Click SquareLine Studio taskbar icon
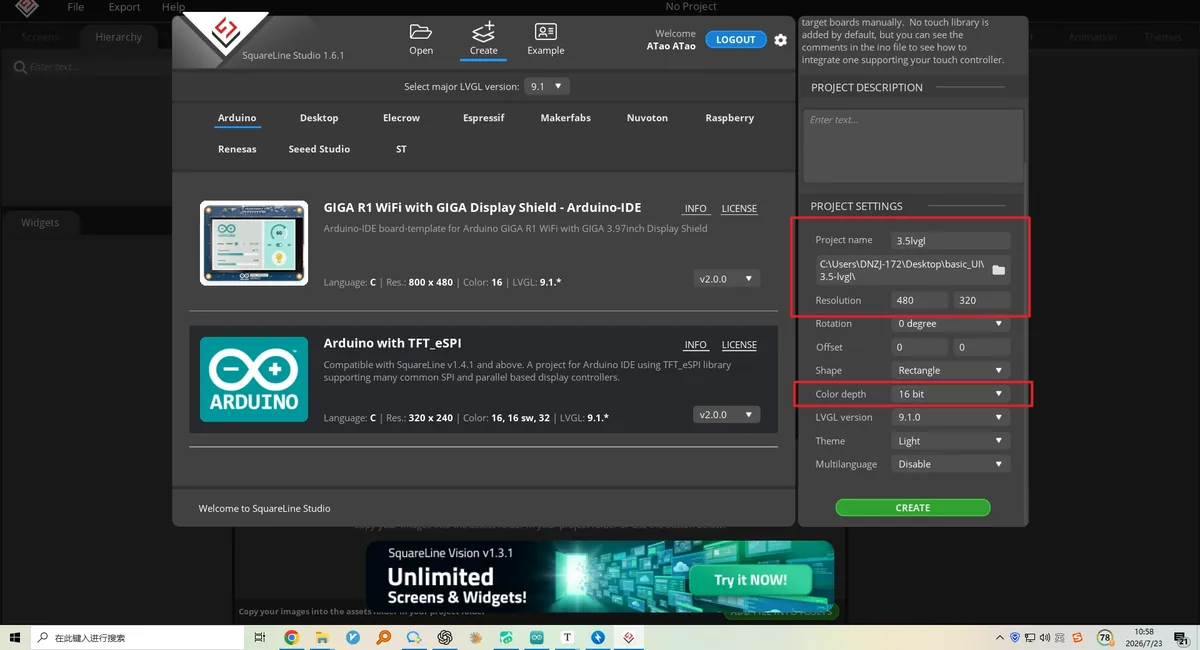Image resolution: width=1200 pixels, height=650 pixels. (x=629, y=637)
